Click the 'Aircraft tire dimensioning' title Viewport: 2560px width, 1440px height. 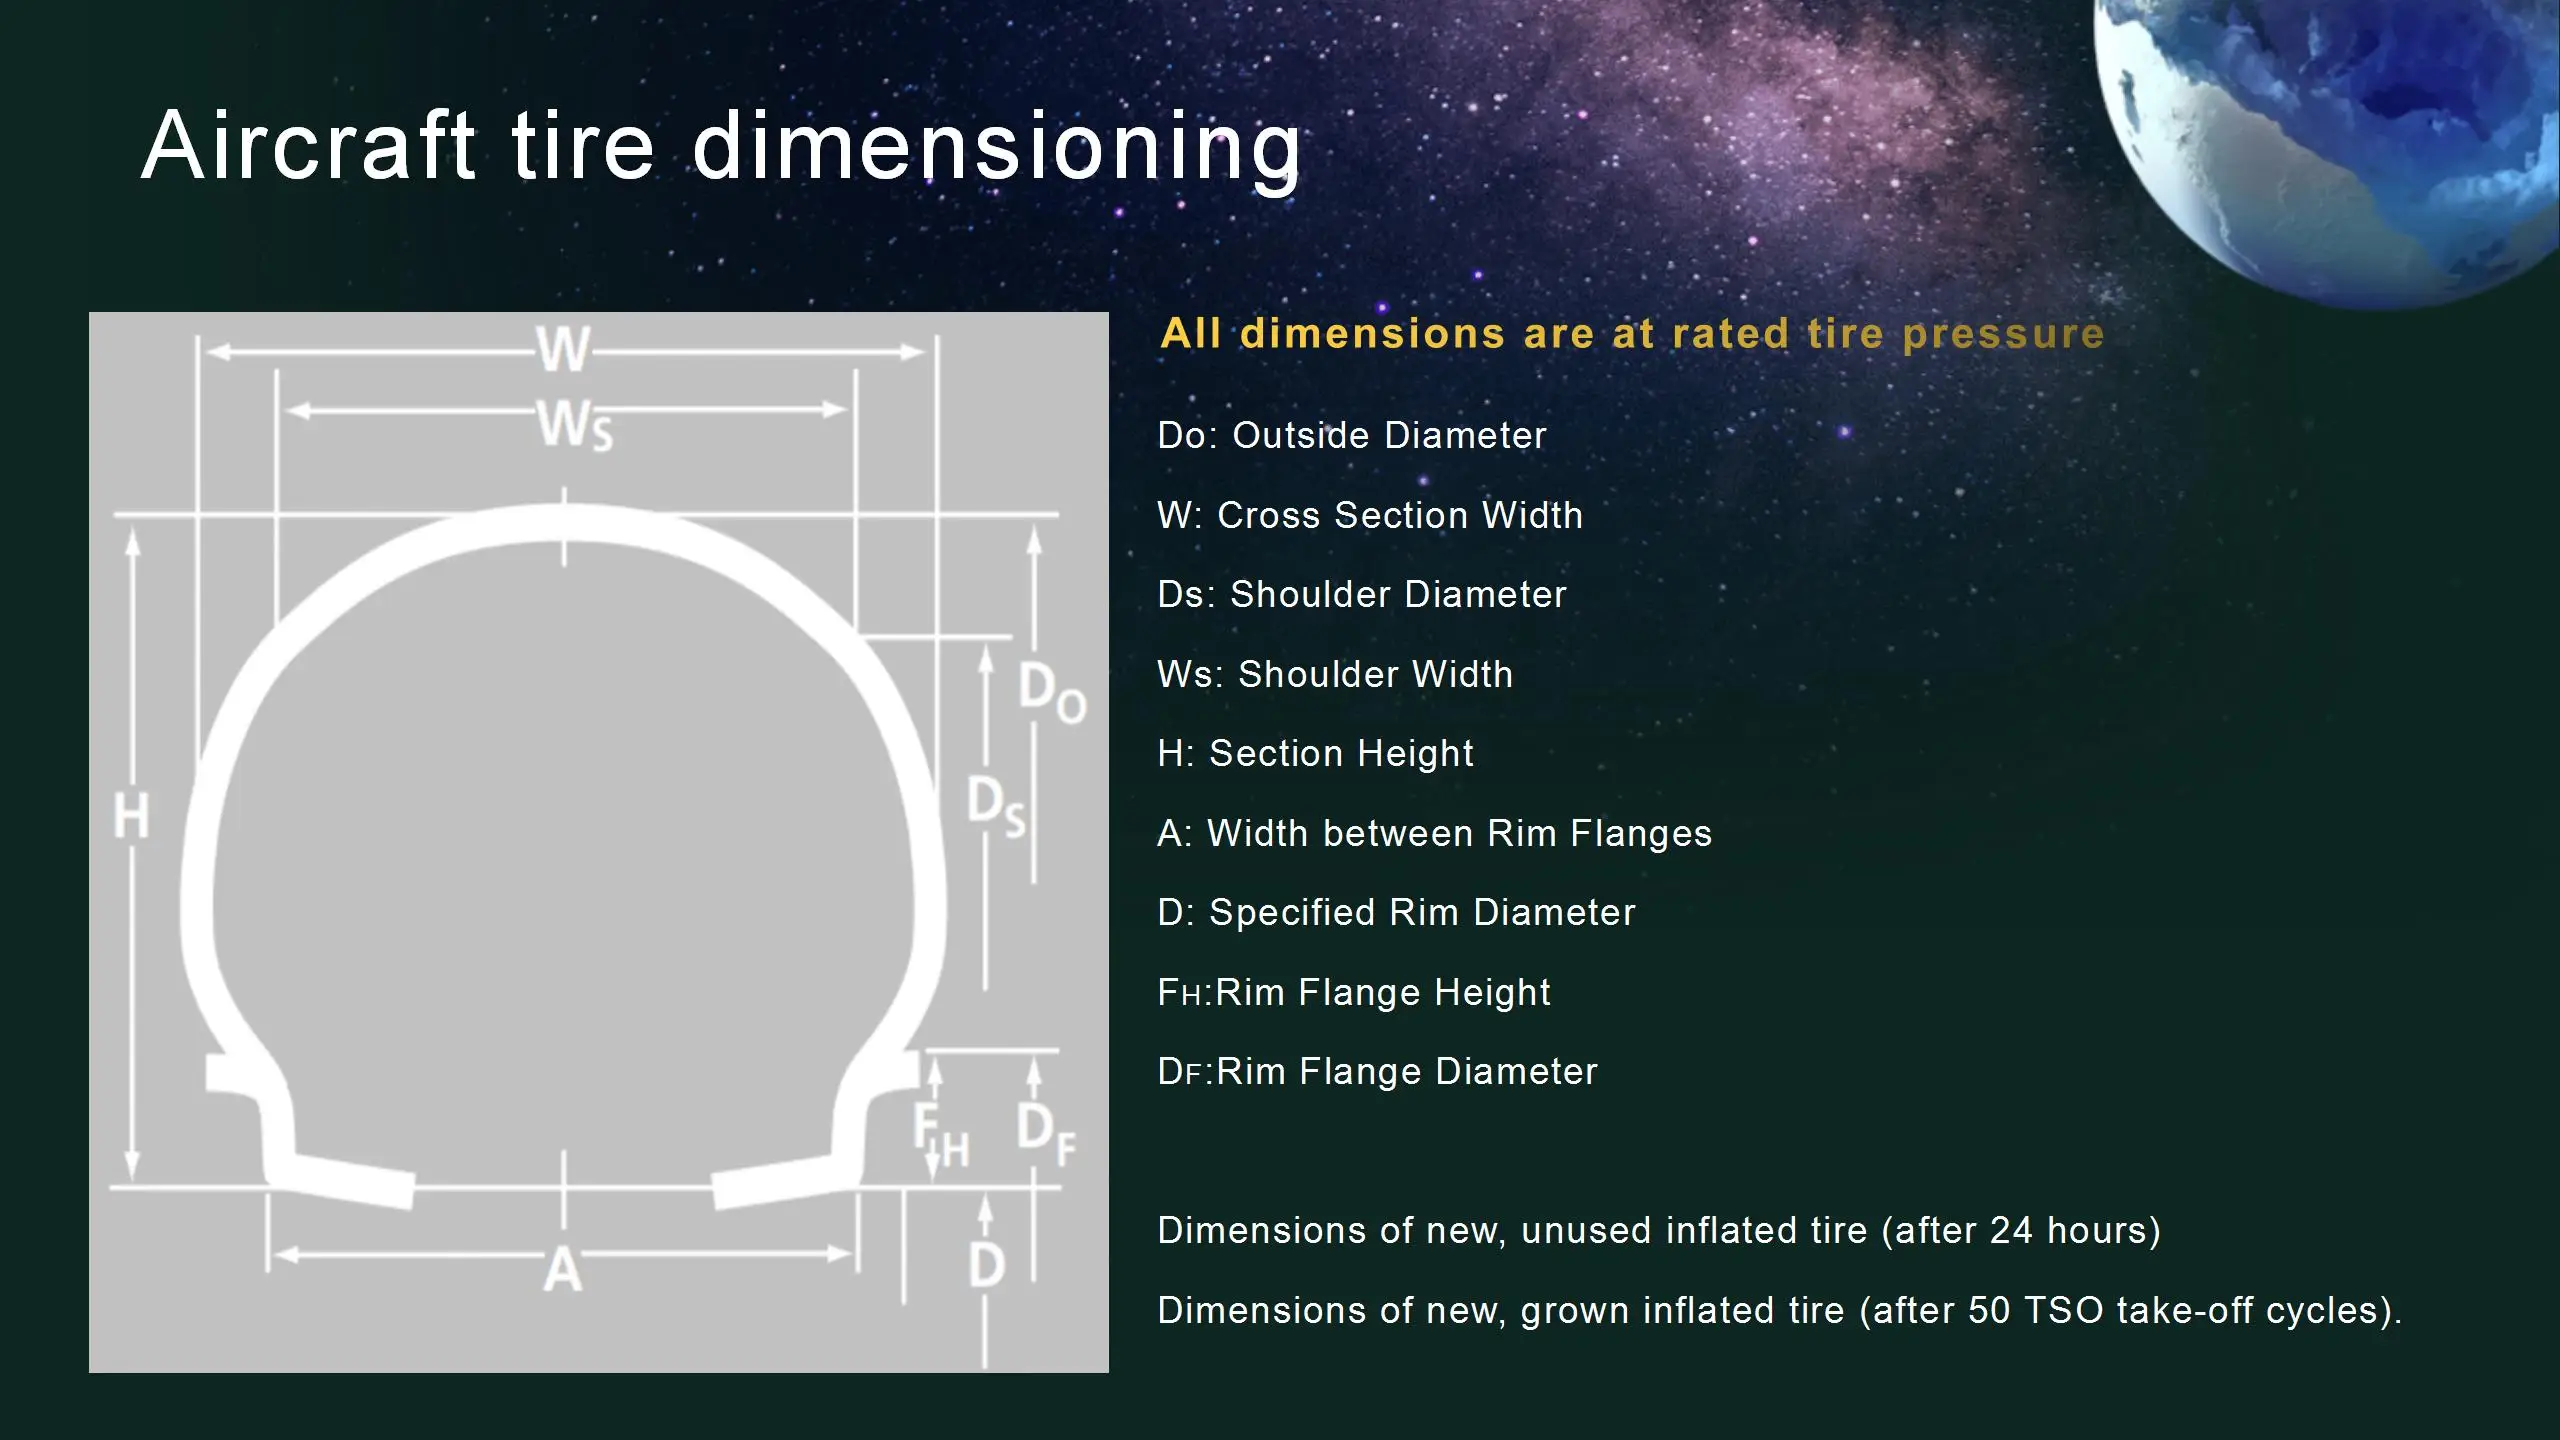721,148
